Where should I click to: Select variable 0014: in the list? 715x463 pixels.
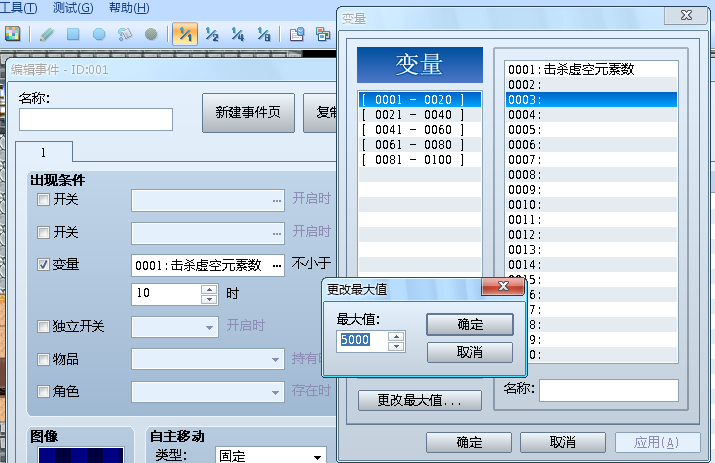(591, 265)
